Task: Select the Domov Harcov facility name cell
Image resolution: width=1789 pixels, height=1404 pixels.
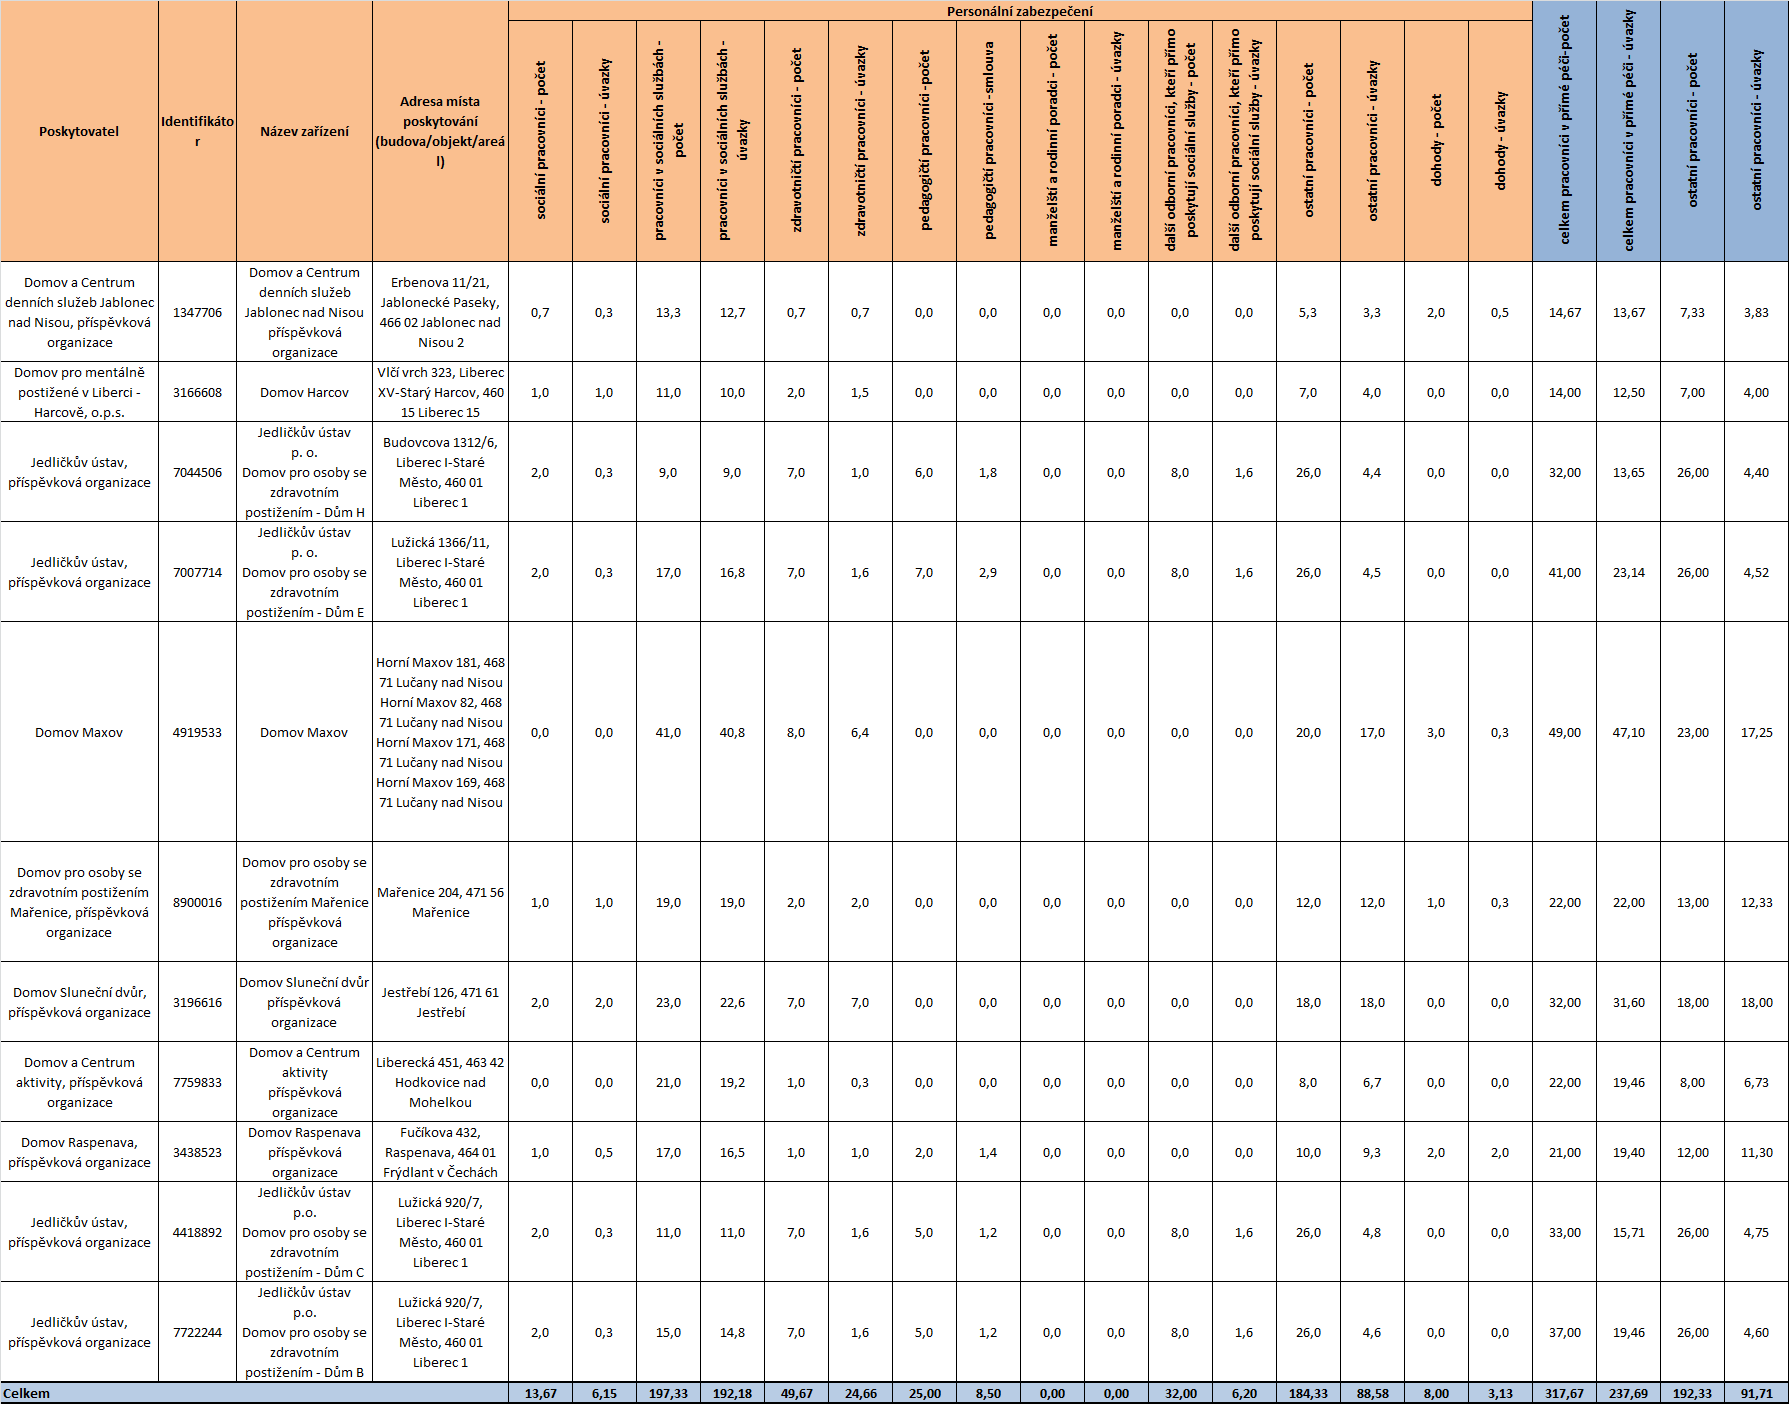Action: coord(304,392)
